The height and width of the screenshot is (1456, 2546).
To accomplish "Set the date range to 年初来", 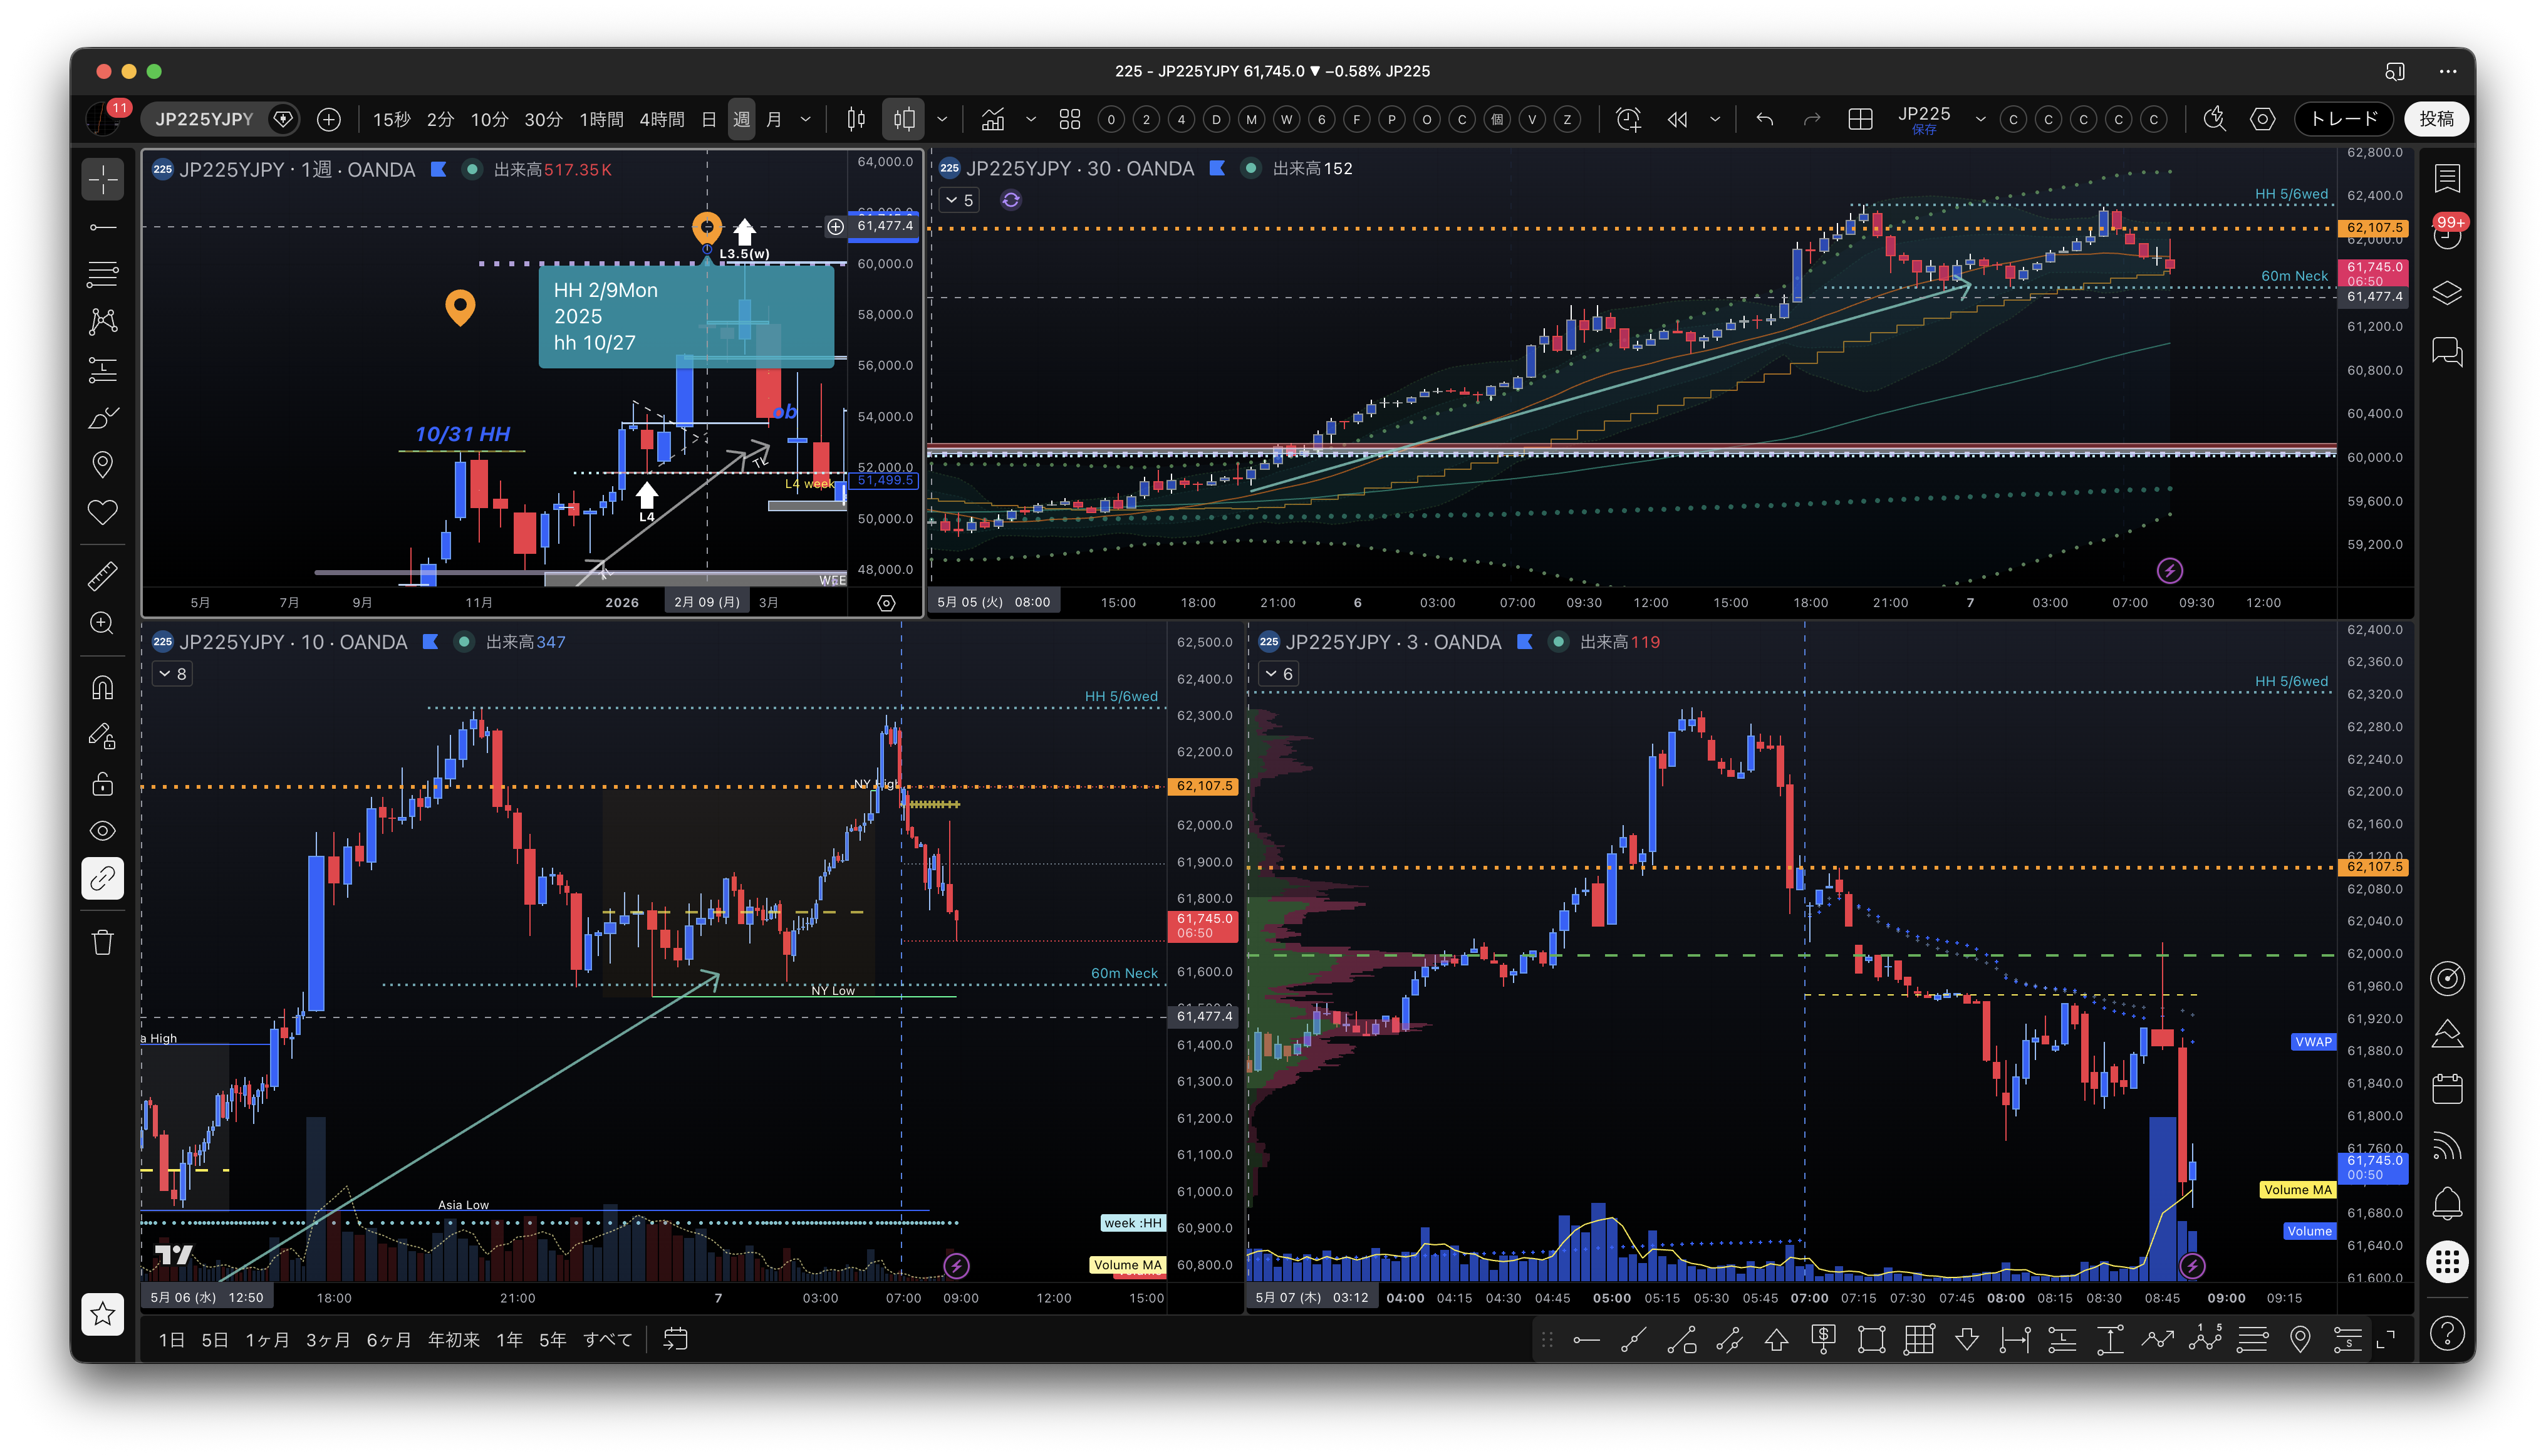I will [453, 1339].
